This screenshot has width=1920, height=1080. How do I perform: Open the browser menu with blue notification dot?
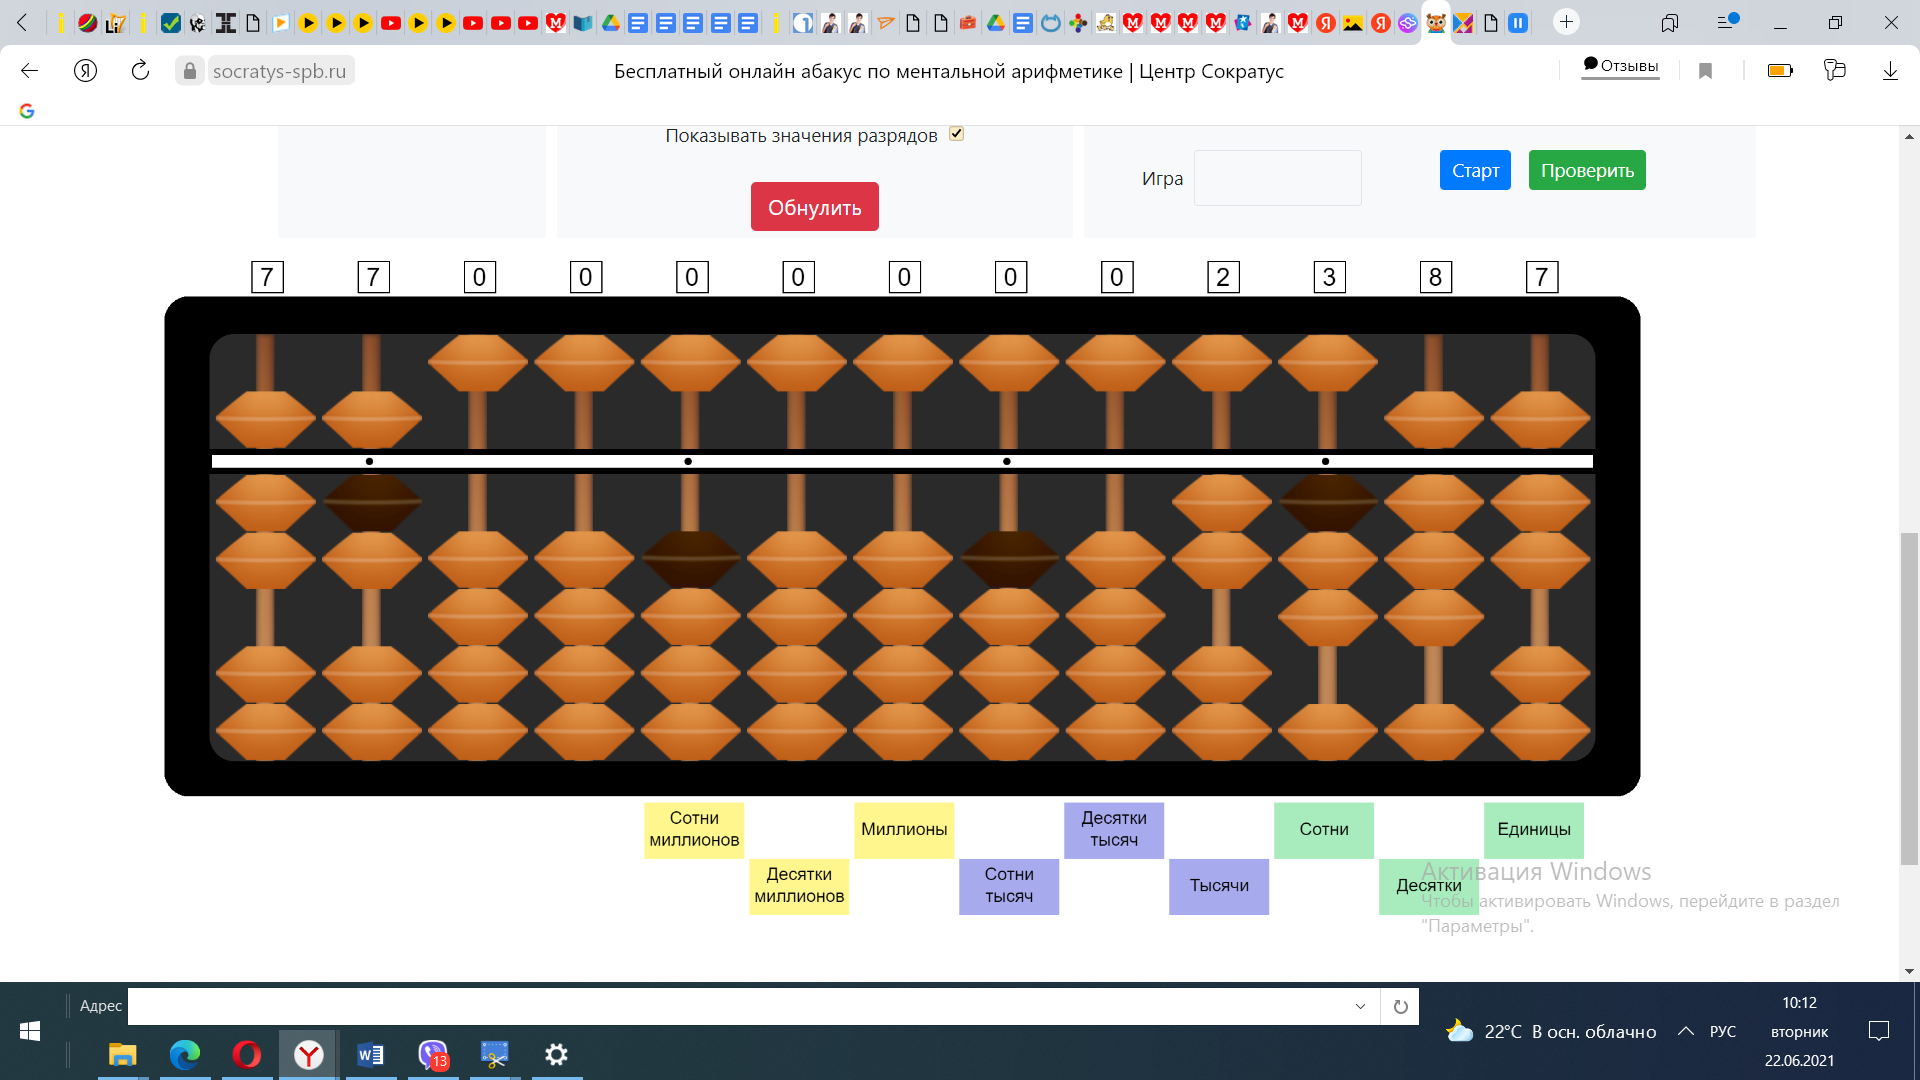click(1727, 22)
